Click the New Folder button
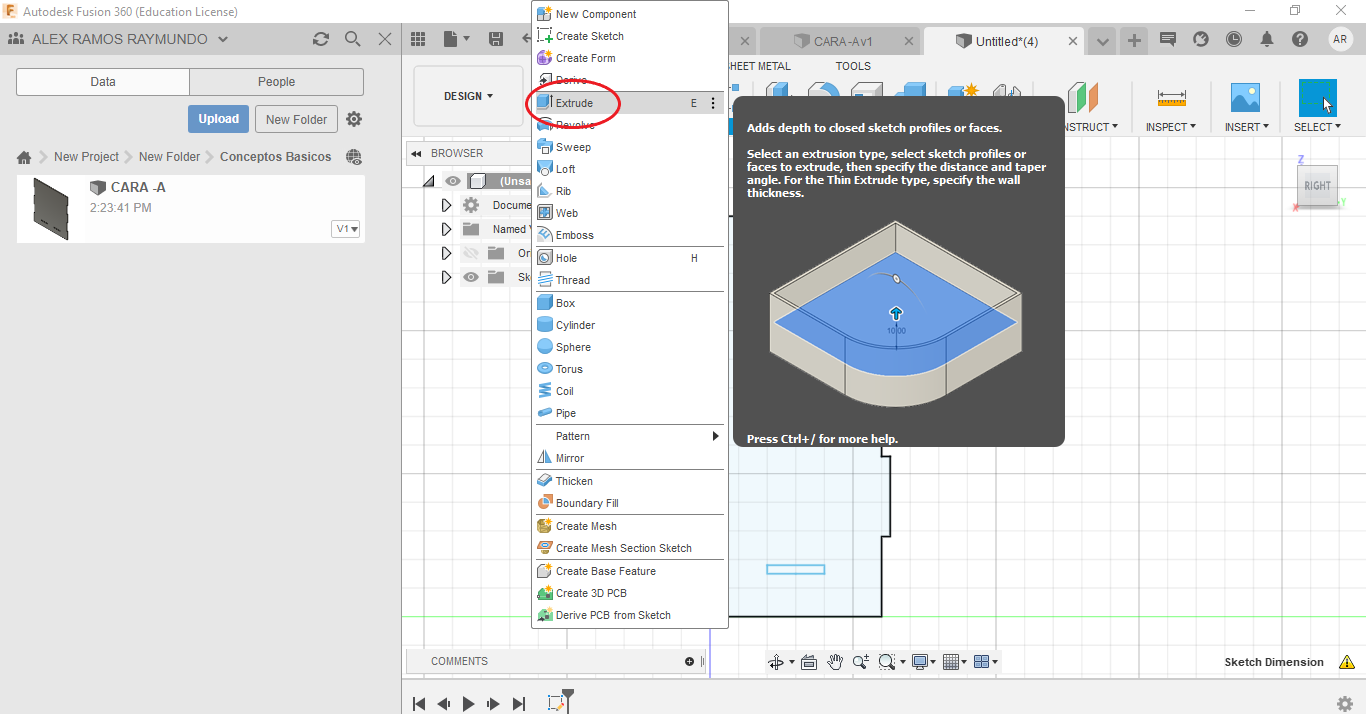The height and width of the screenshot is (714, 1366). [297, 119]
